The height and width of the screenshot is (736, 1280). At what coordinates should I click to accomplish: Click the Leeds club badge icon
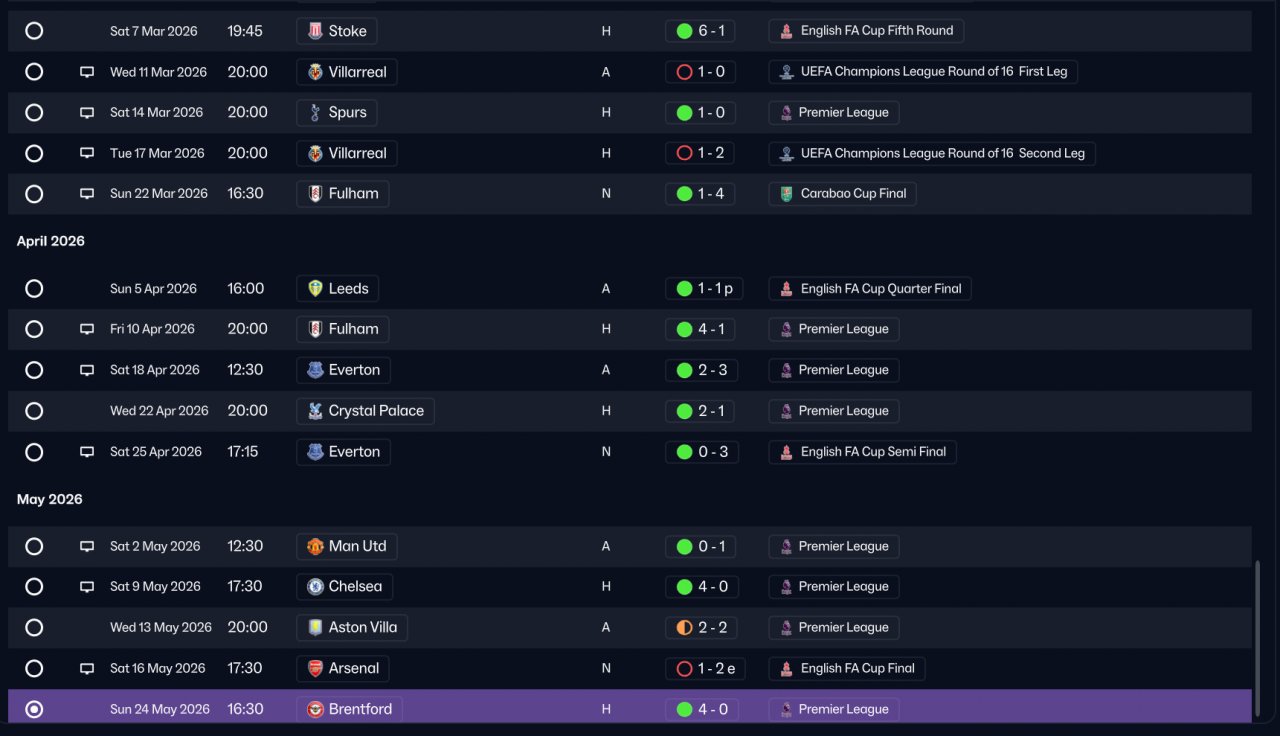coord(315,289)
